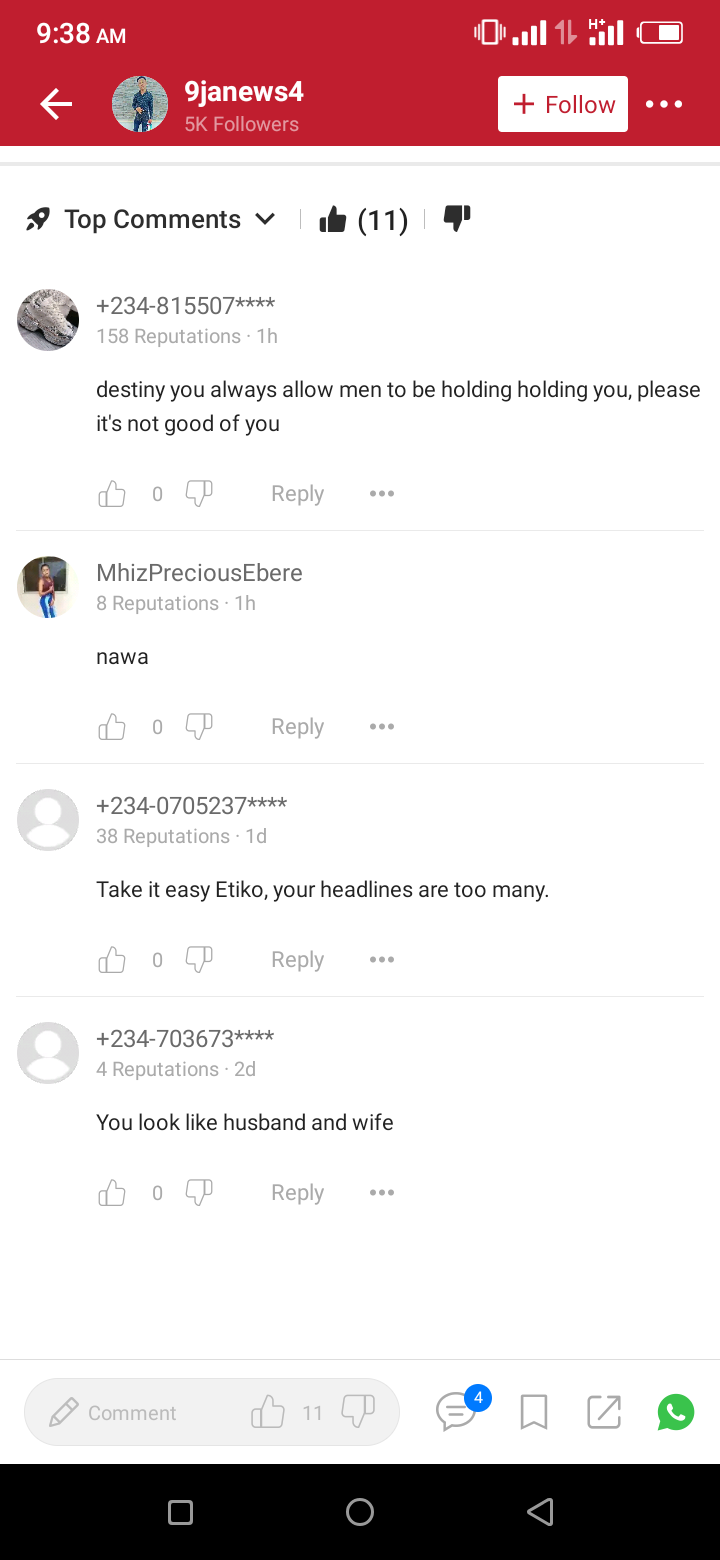Viewport: 720px width, 1560px height.
Task: Bookmark this article
Action: 534,1412
